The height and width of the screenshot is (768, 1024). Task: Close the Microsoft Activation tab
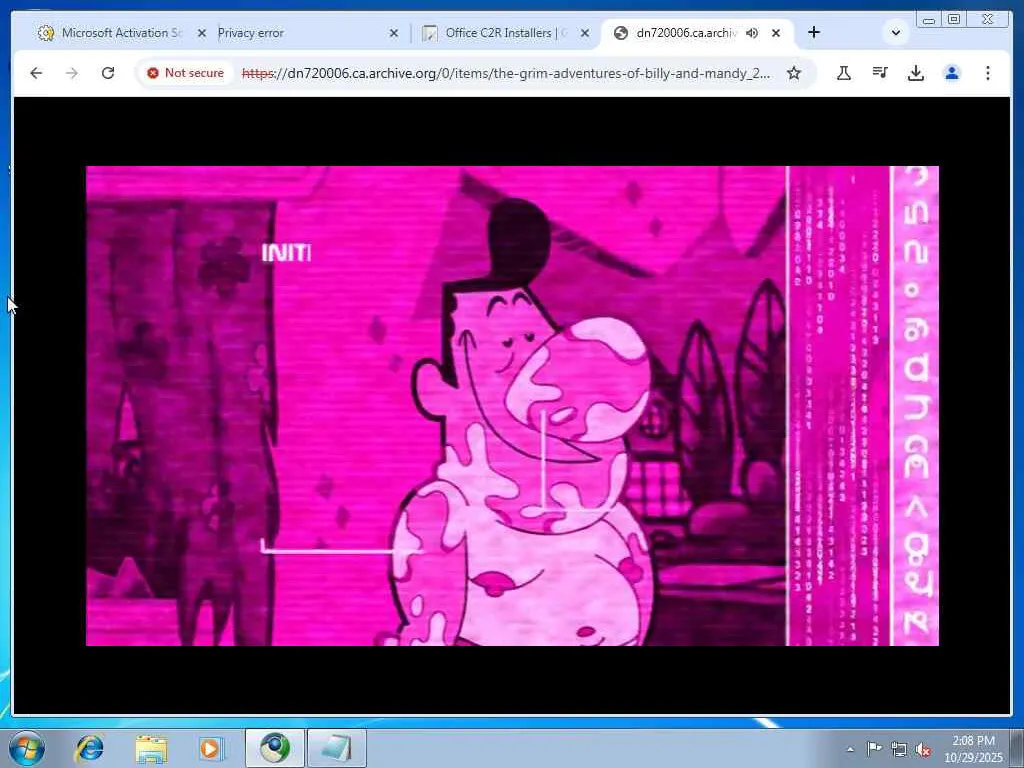coord(202,33)
